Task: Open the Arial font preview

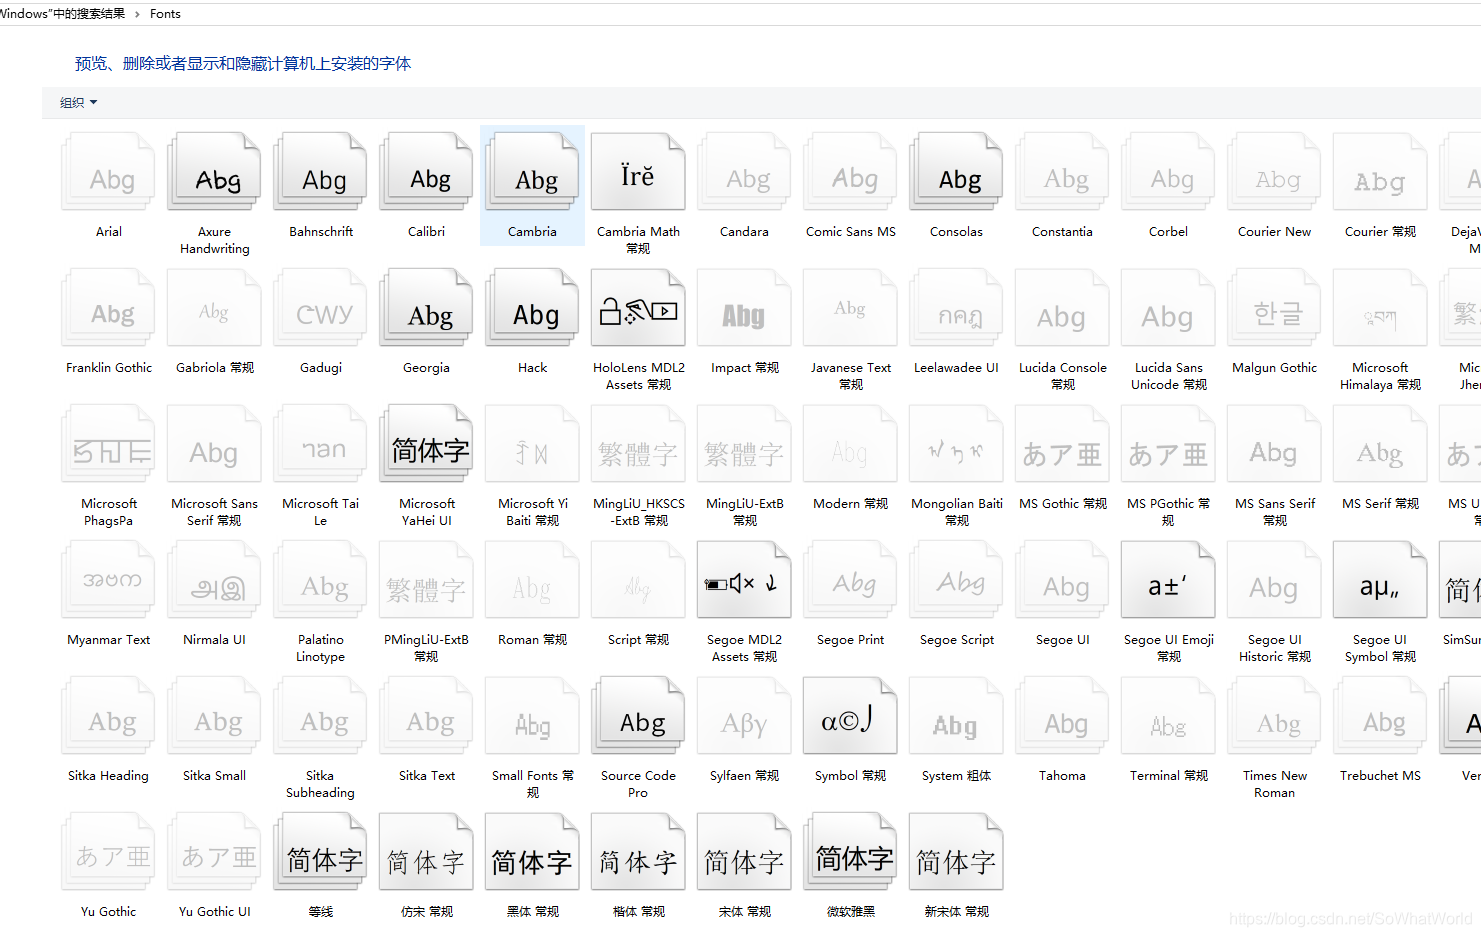Action: [108, 171]
